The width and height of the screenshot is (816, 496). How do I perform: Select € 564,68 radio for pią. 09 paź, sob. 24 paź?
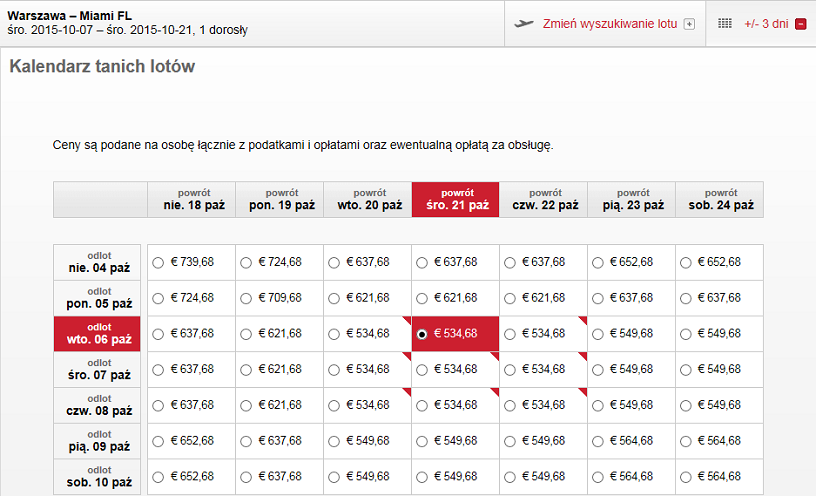click(686, 441)
